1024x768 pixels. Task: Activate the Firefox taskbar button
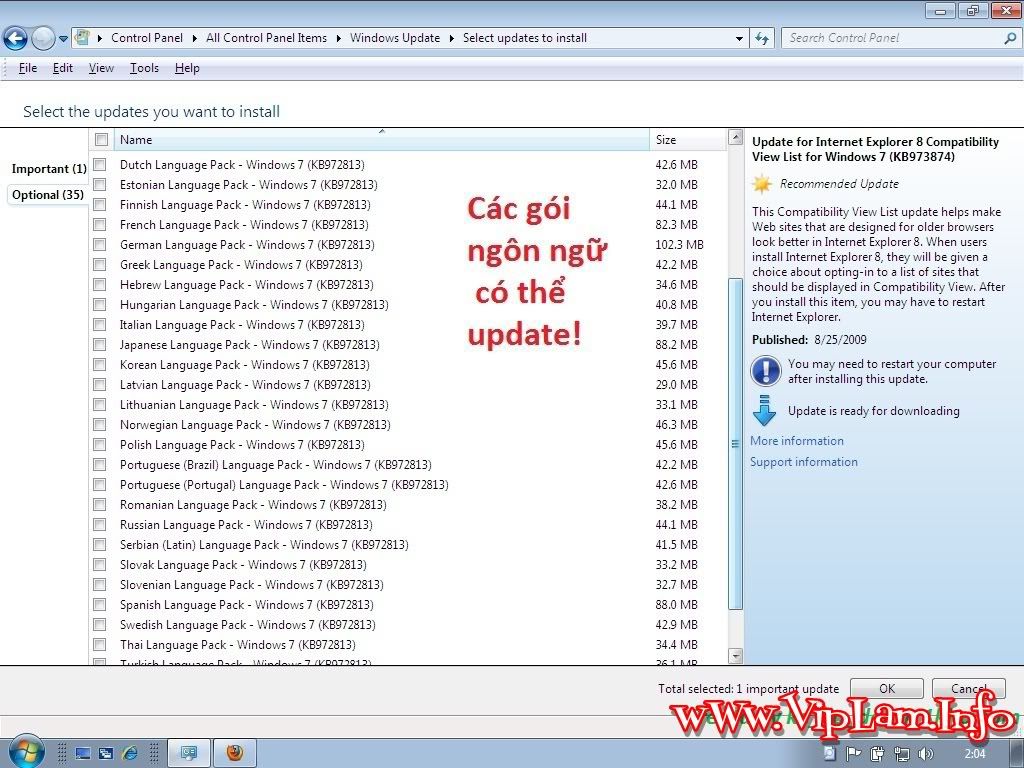tap(235, 753)
